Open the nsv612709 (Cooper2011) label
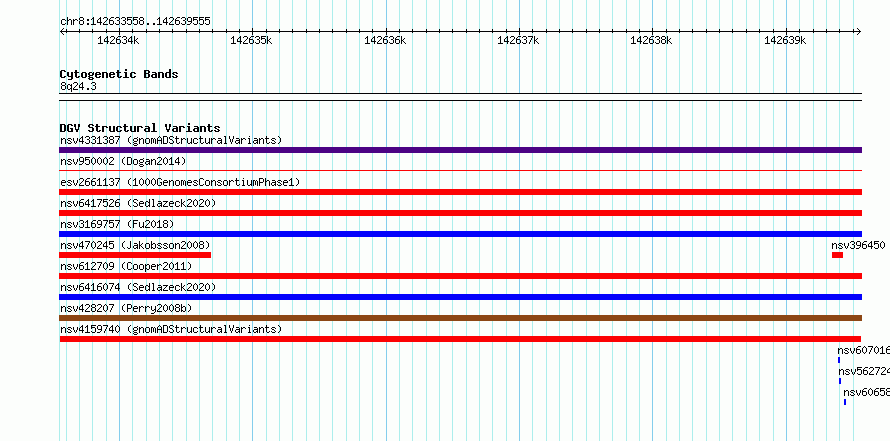This screenshot has height=441, width=890. tap(126, 266)
